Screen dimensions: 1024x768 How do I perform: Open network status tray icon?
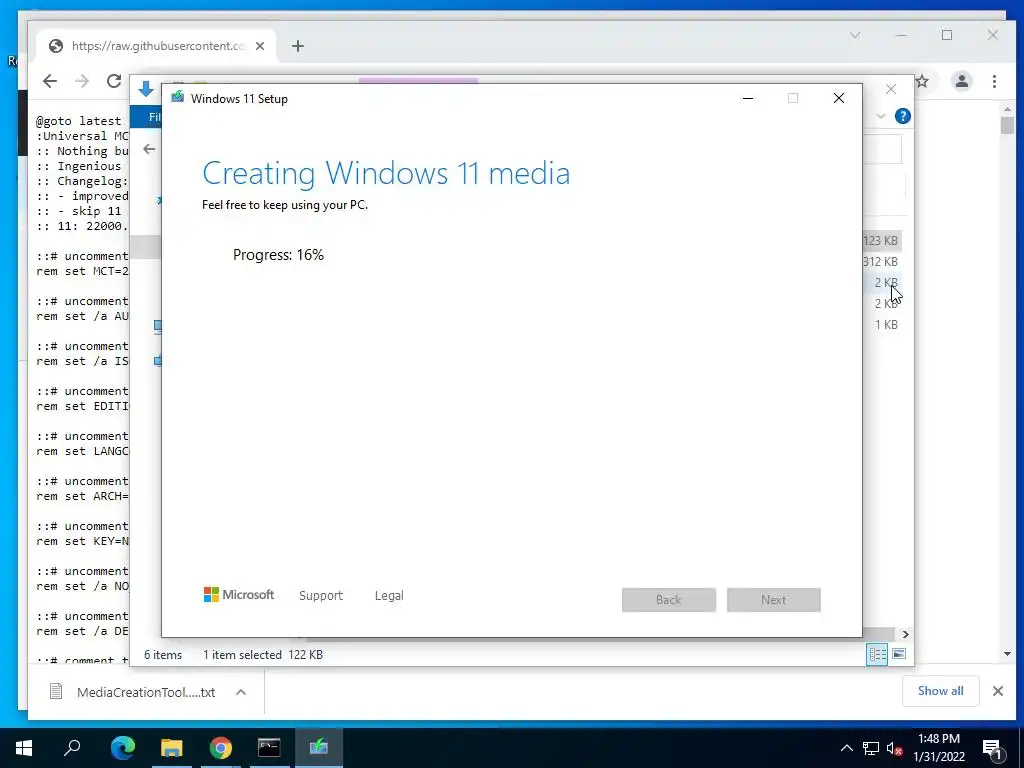(x=871, y=748)
